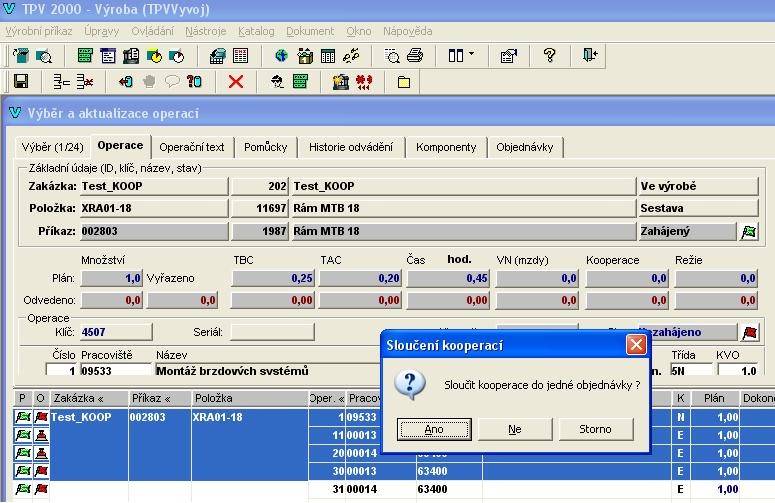Click green flag icon beside Zahájený status
The image size is (775, 503).
tap(749, 231)
